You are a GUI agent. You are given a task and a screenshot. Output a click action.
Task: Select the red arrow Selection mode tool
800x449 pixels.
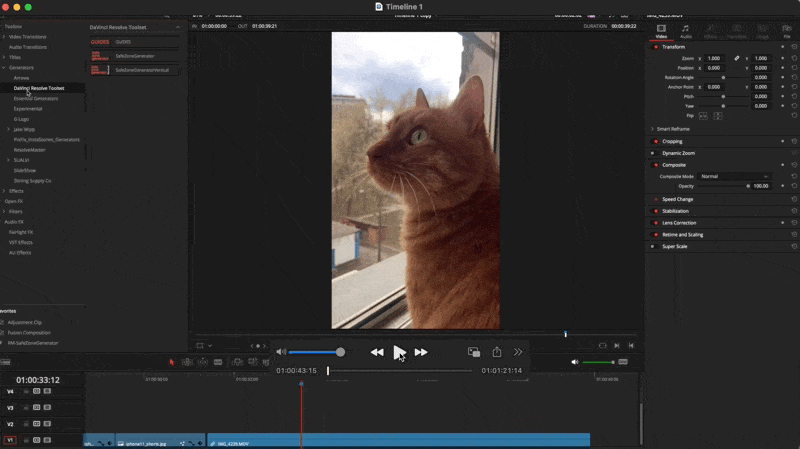(171, 362)
